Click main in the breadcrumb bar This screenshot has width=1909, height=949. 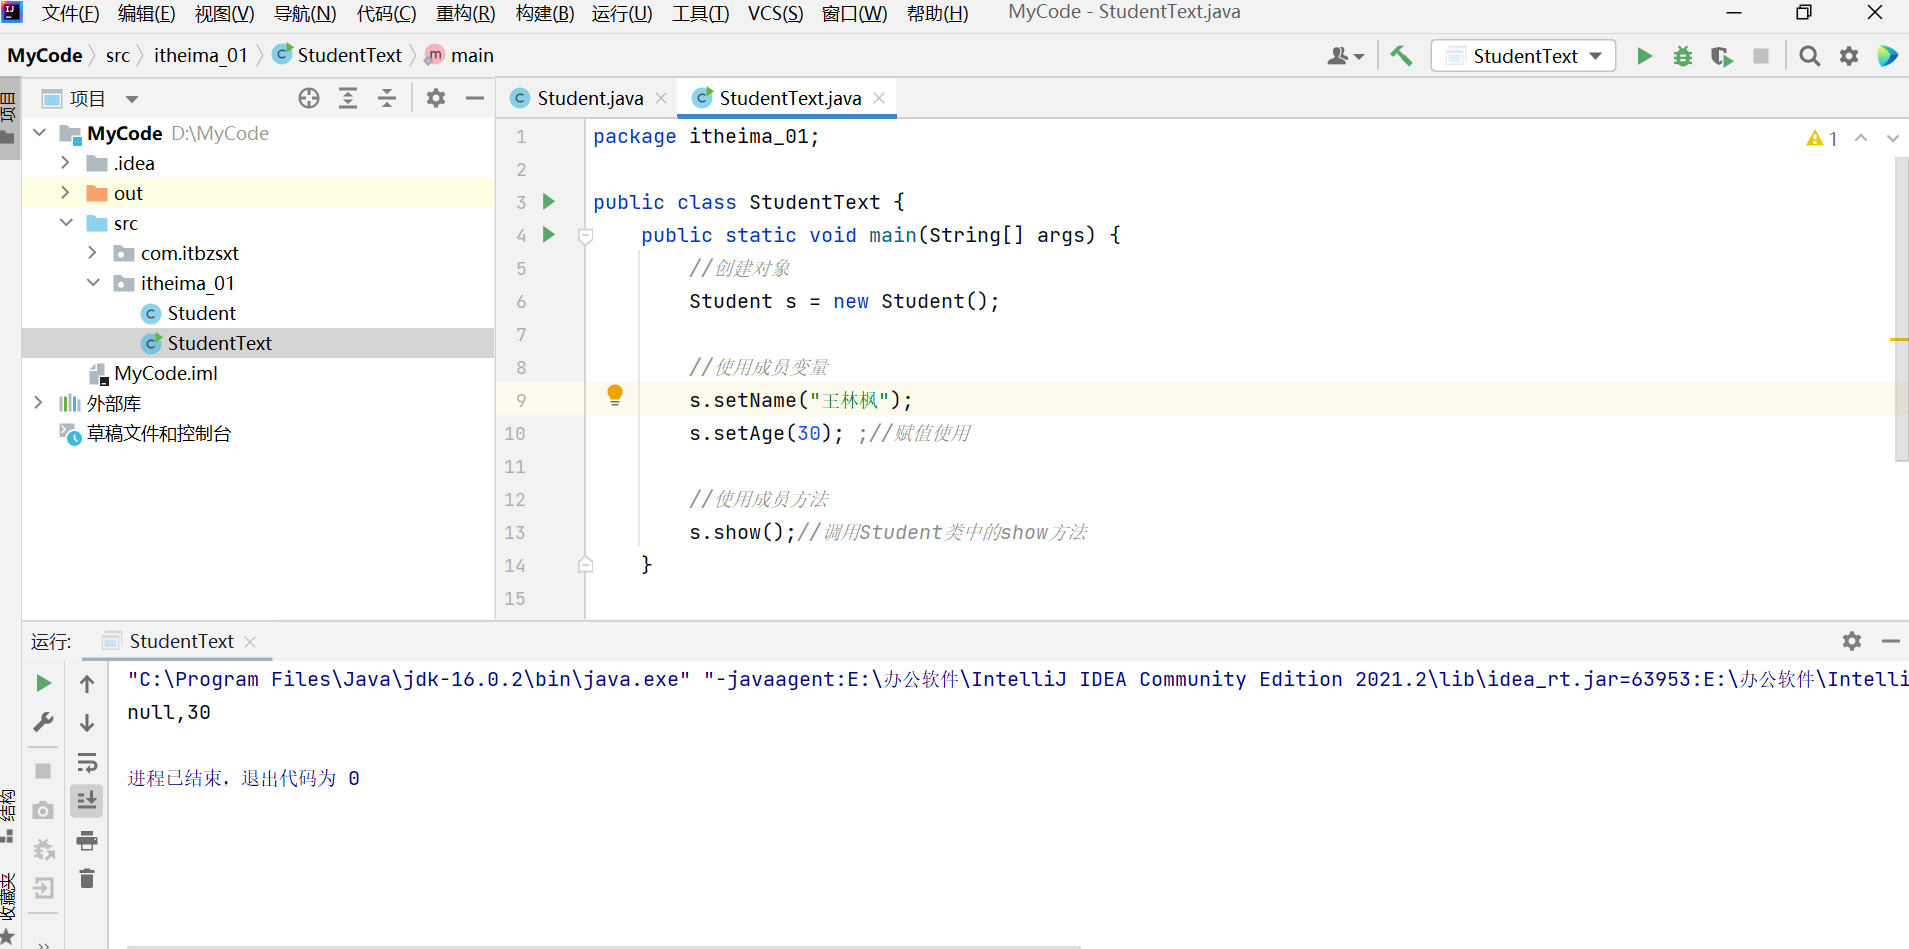point(472,55)
